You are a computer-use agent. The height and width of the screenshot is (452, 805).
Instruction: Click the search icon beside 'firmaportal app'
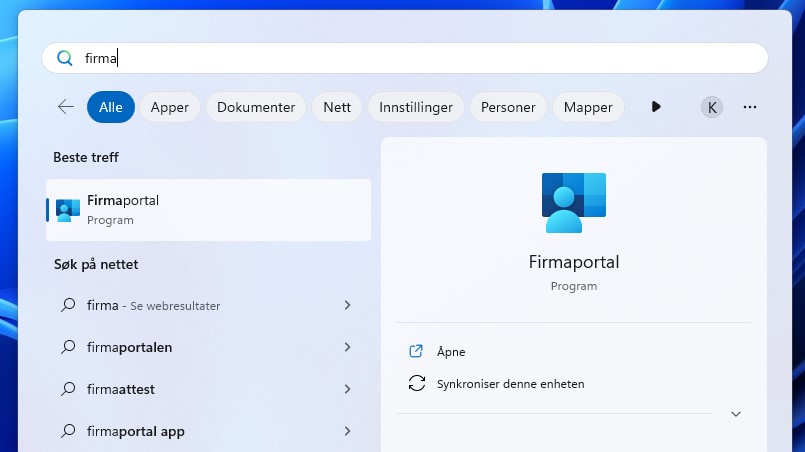pyautogui.click(x=68, y=431)
